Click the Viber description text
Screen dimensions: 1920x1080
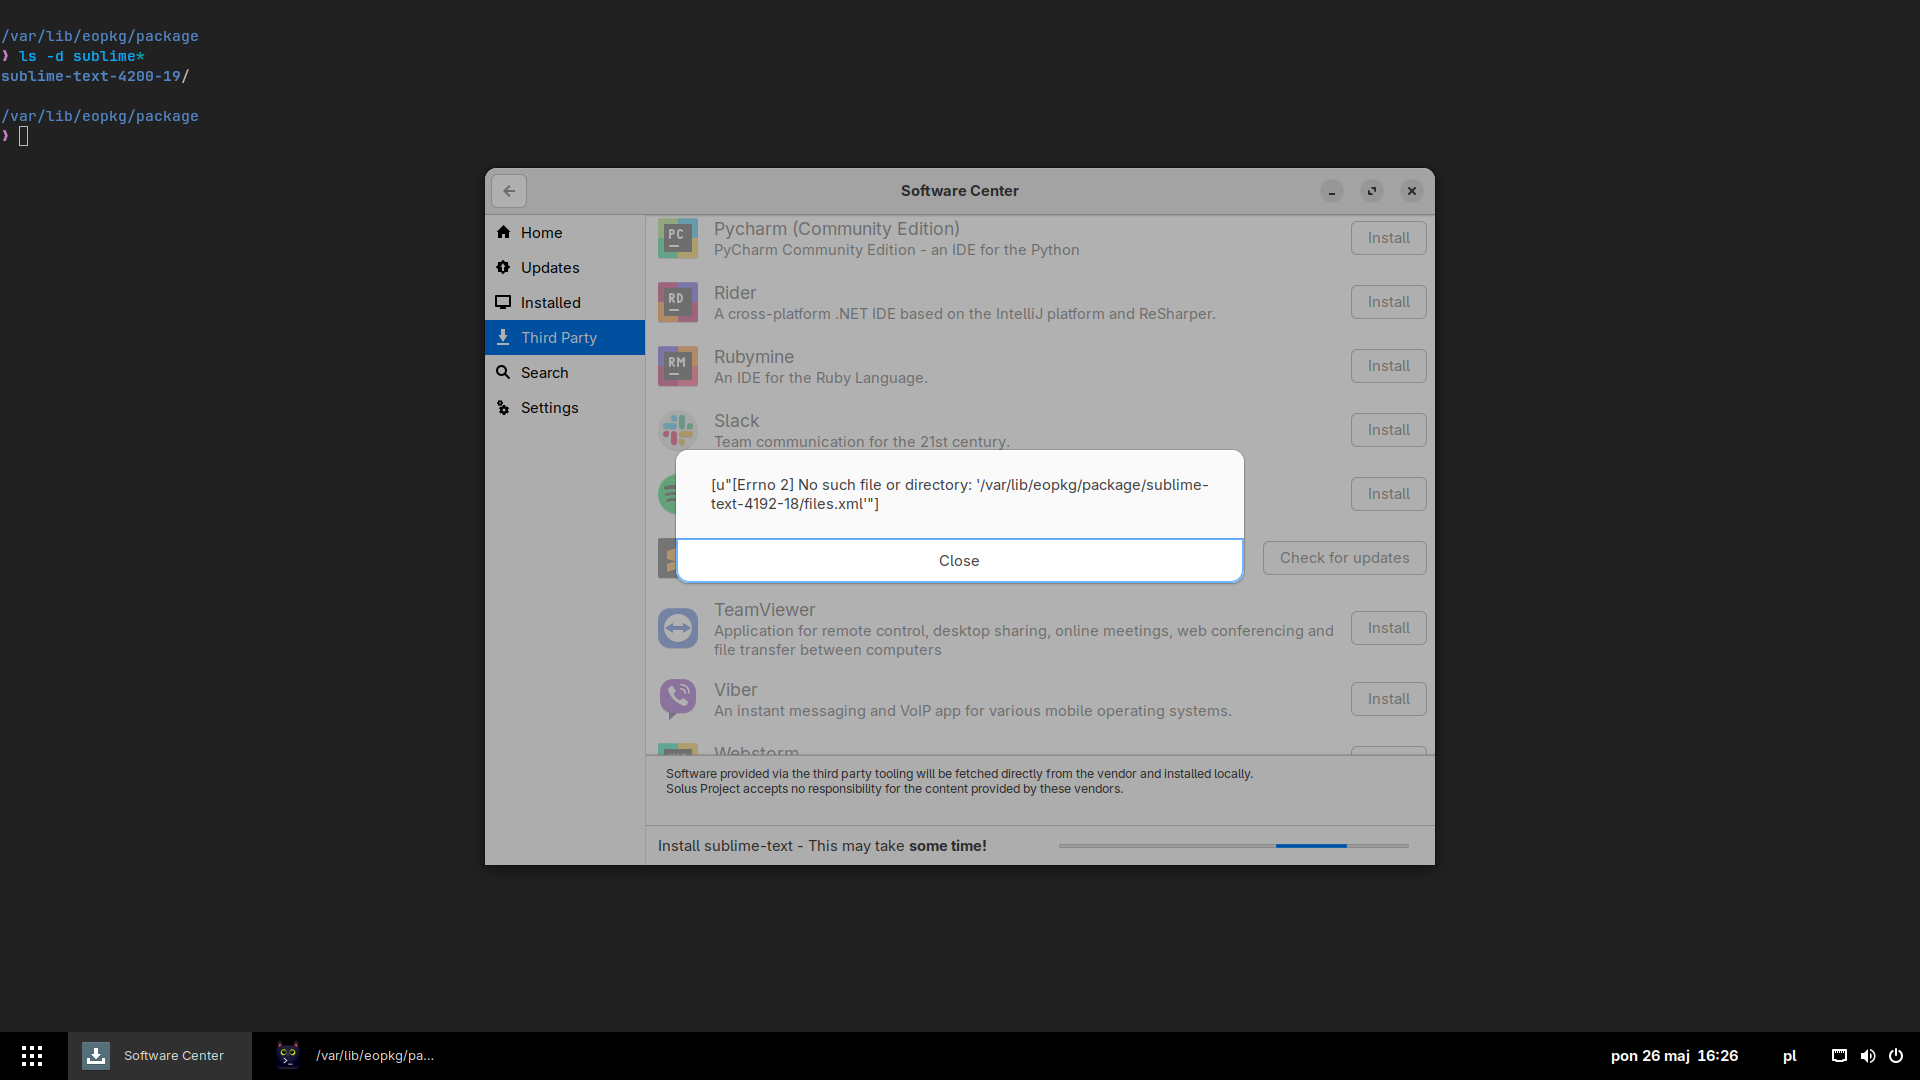coord(972,711)
